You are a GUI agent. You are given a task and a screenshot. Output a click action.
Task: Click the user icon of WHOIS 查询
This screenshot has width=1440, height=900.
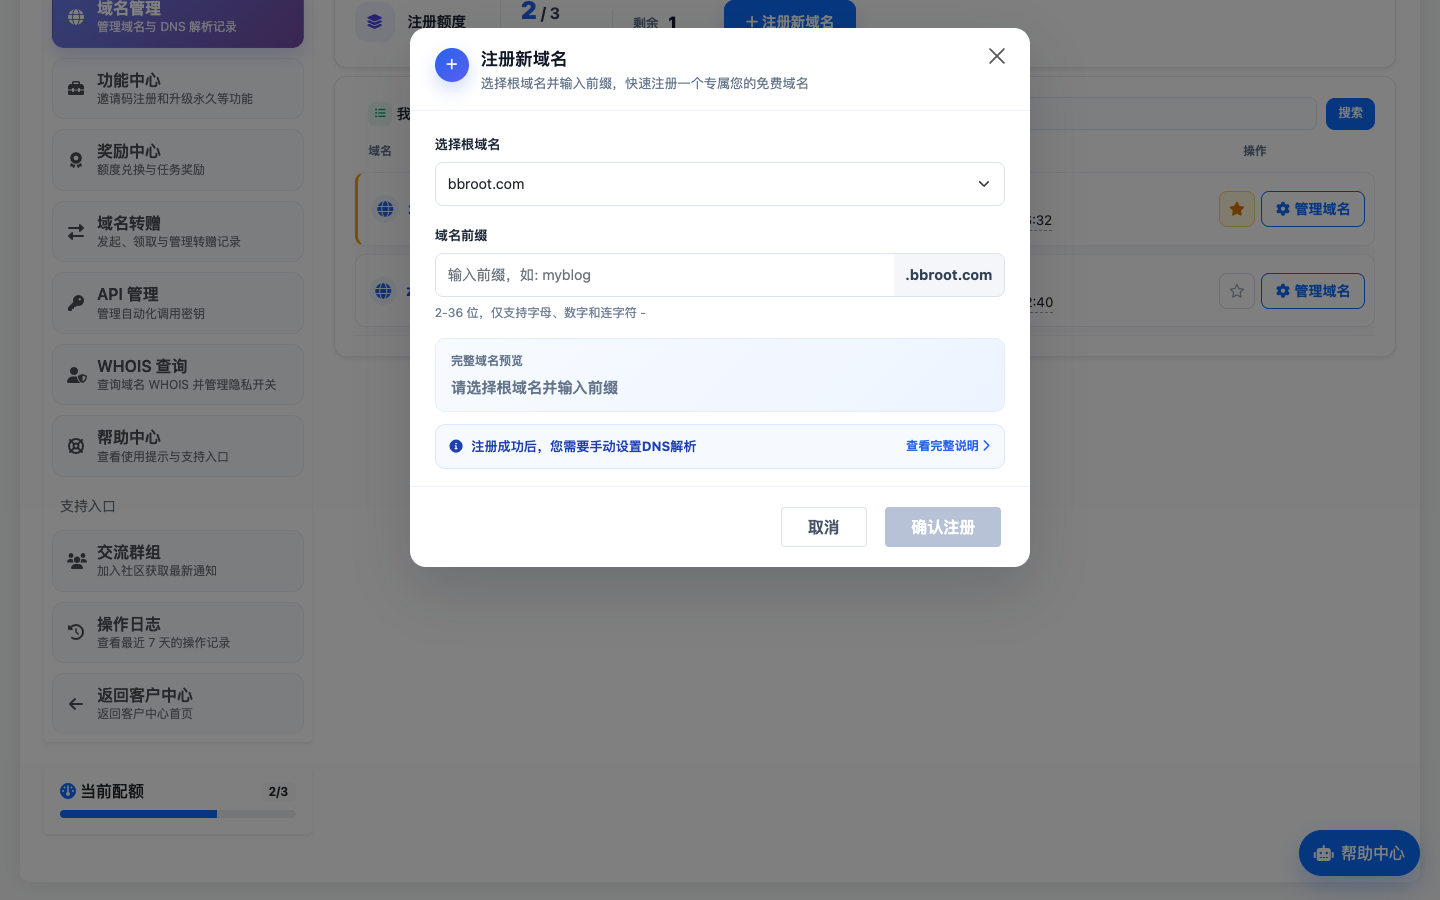76,375
